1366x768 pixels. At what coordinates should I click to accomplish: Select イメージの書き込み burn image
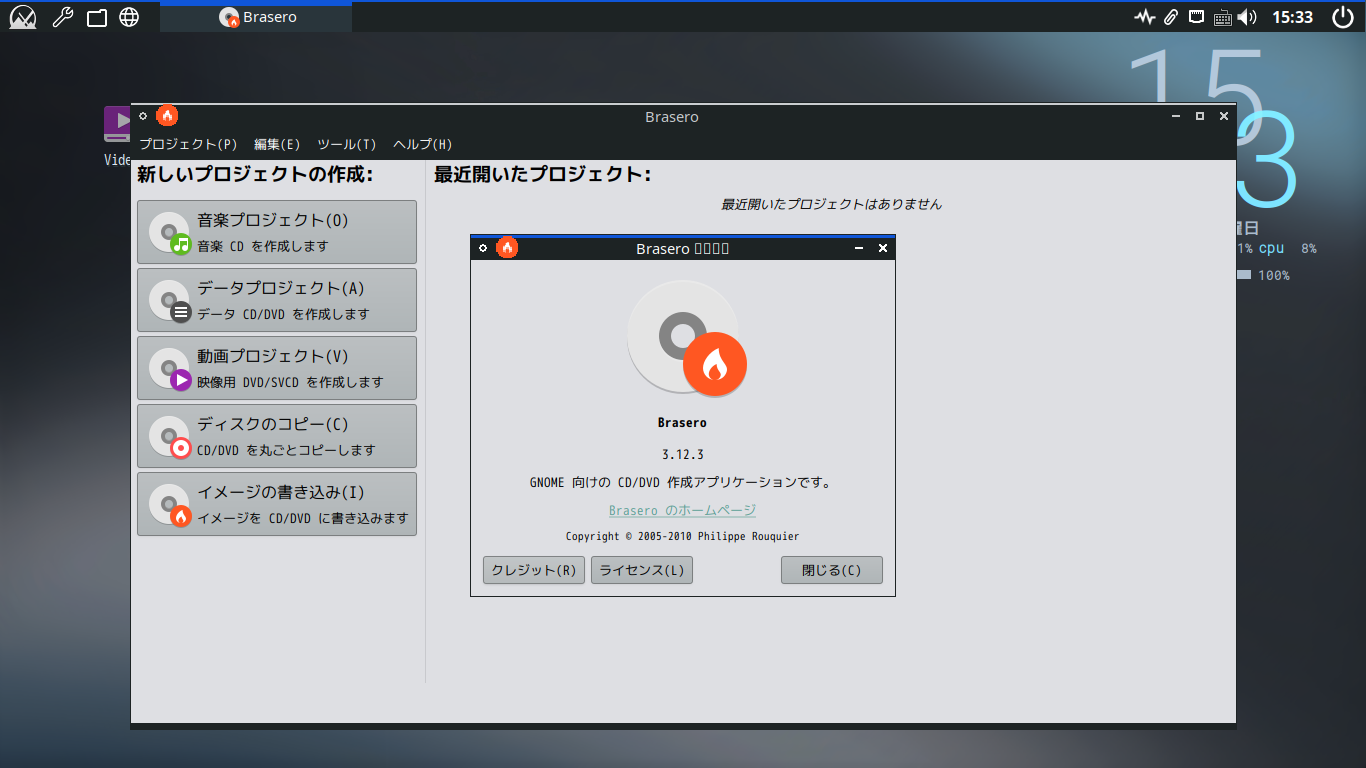(x=277, y=504)
